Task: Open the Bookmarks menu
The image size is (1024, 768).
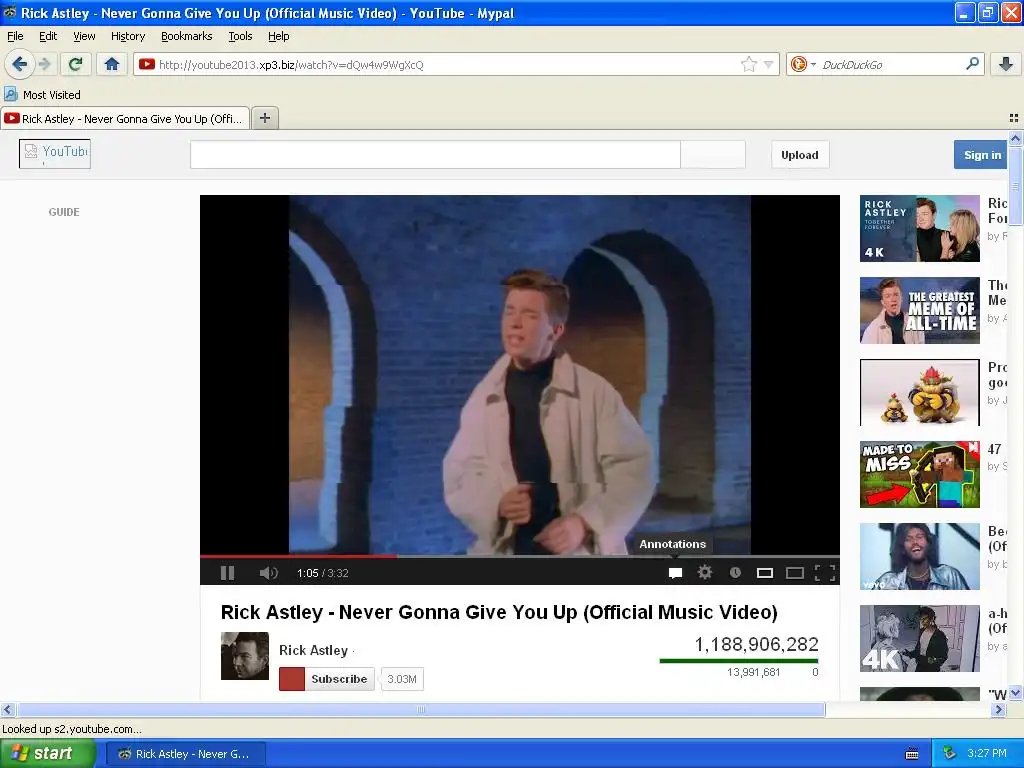Action: click(x=187, y=36)
